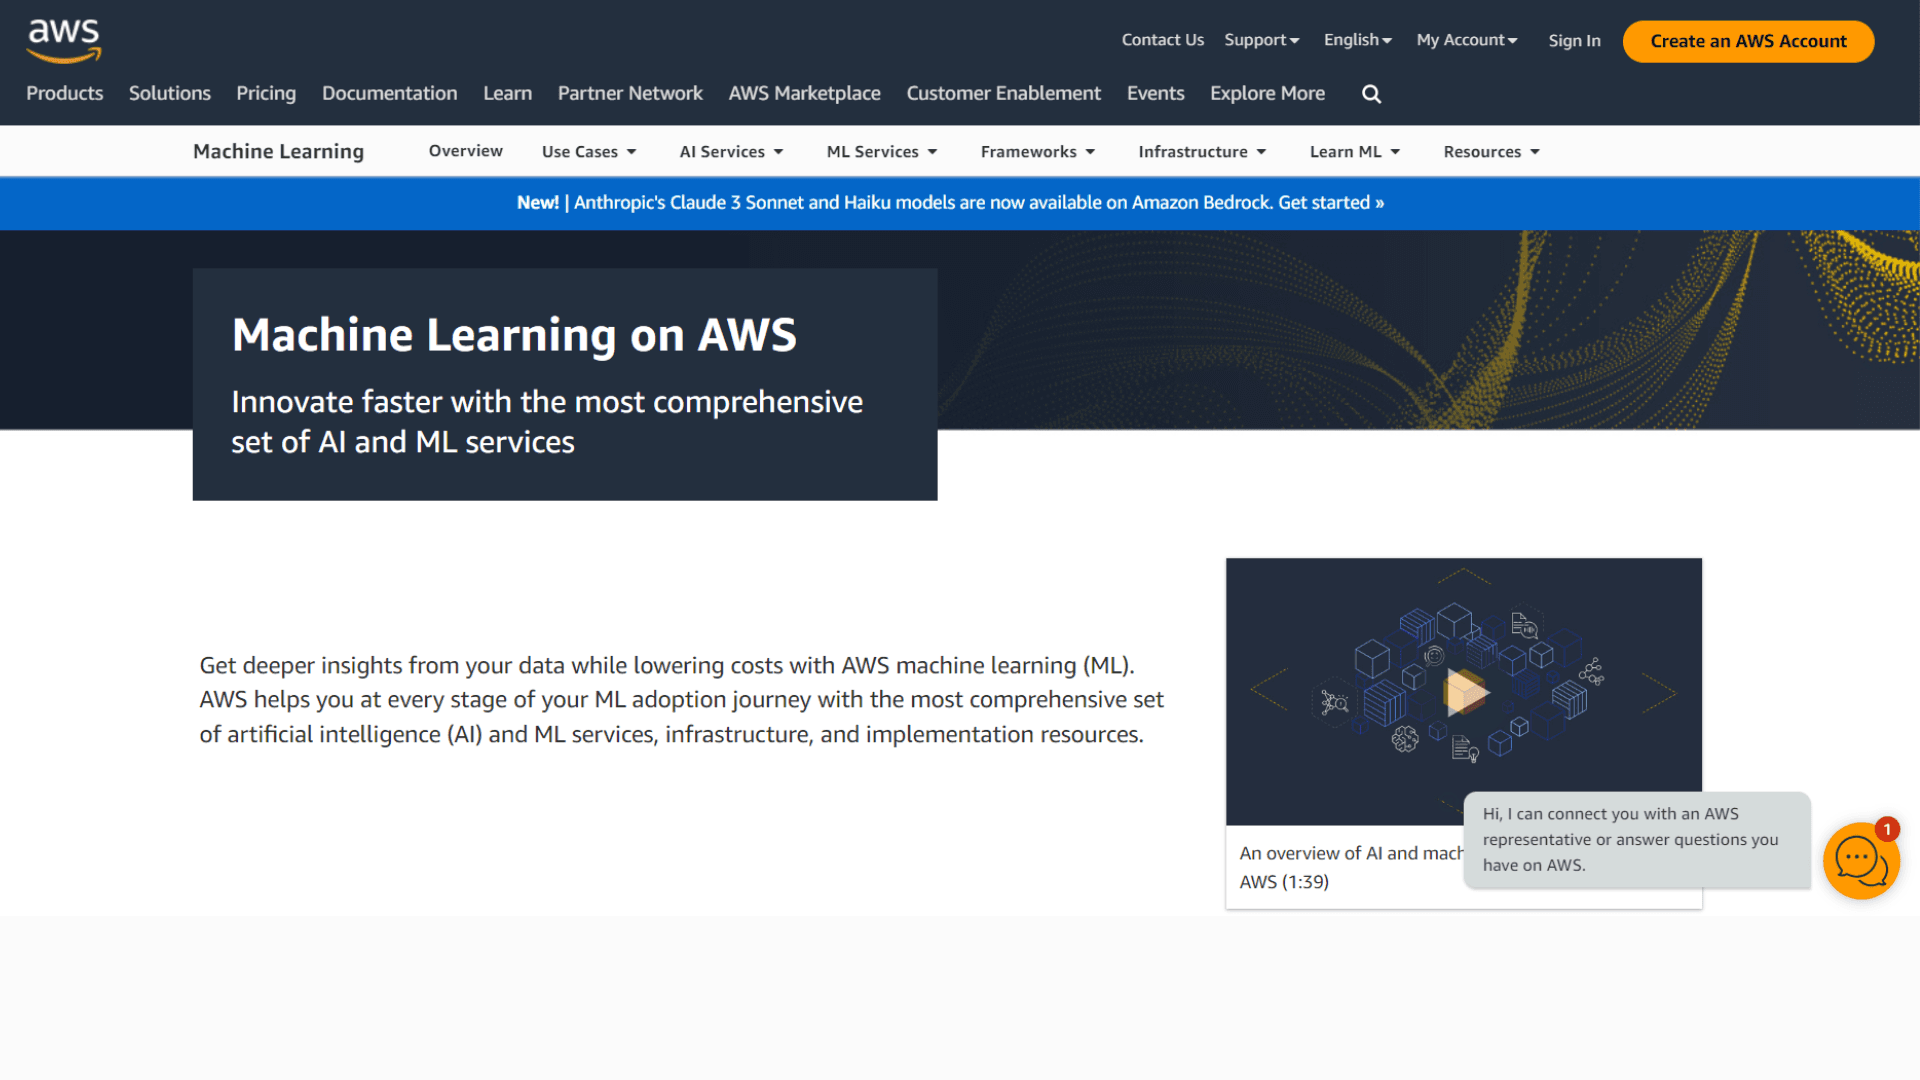
Task: Expand the ML Services dropdown
Action: point(880,151)
